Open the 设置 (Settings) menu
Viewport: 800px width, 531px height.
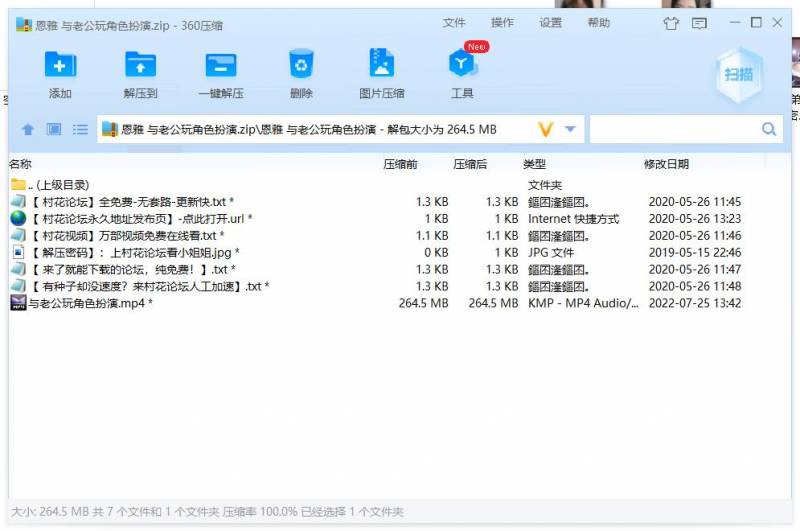[550, 23]
